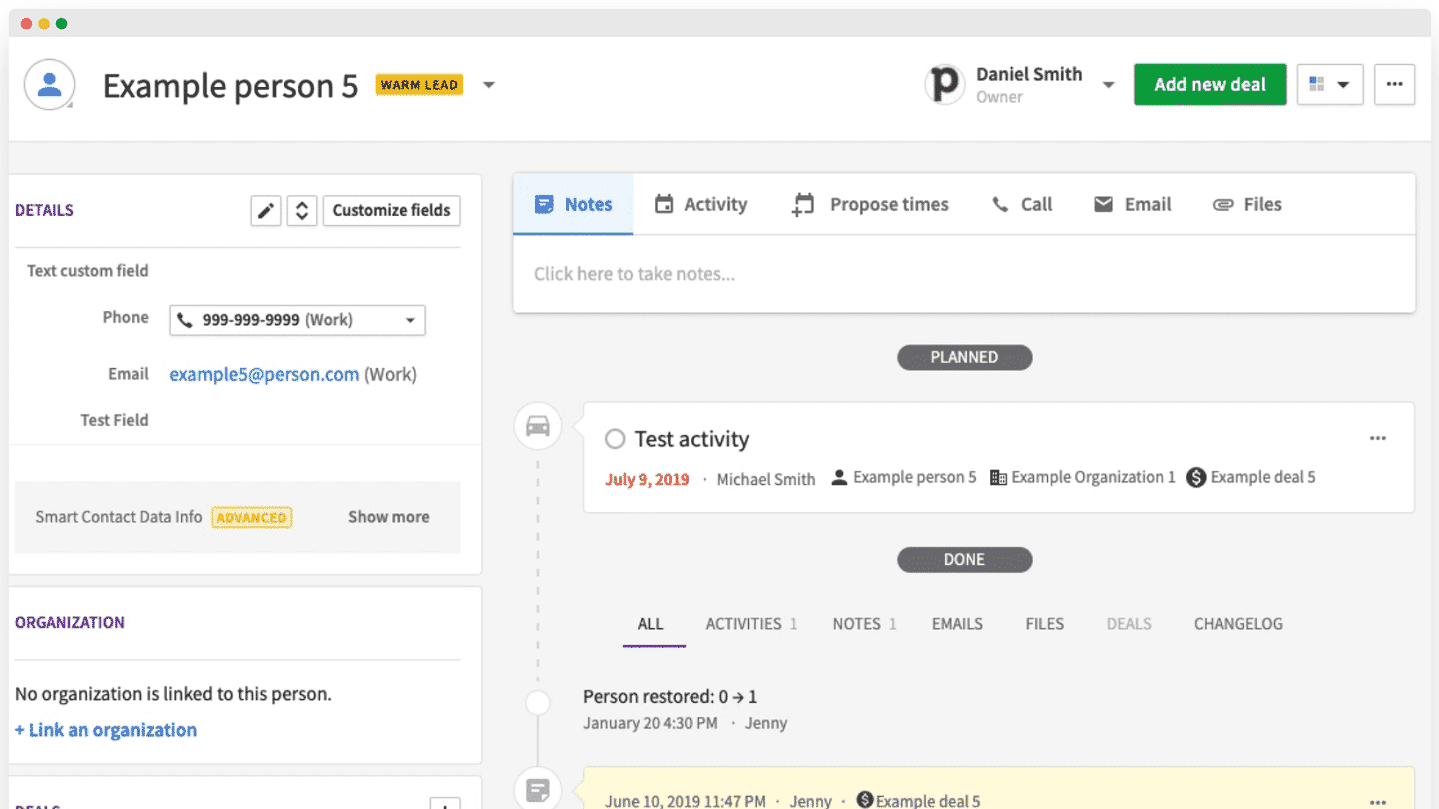Image resolution: width=1439 pixels, height=809 pixels.
Task: Filter history by NOTES
Action: tap(864, 624)
